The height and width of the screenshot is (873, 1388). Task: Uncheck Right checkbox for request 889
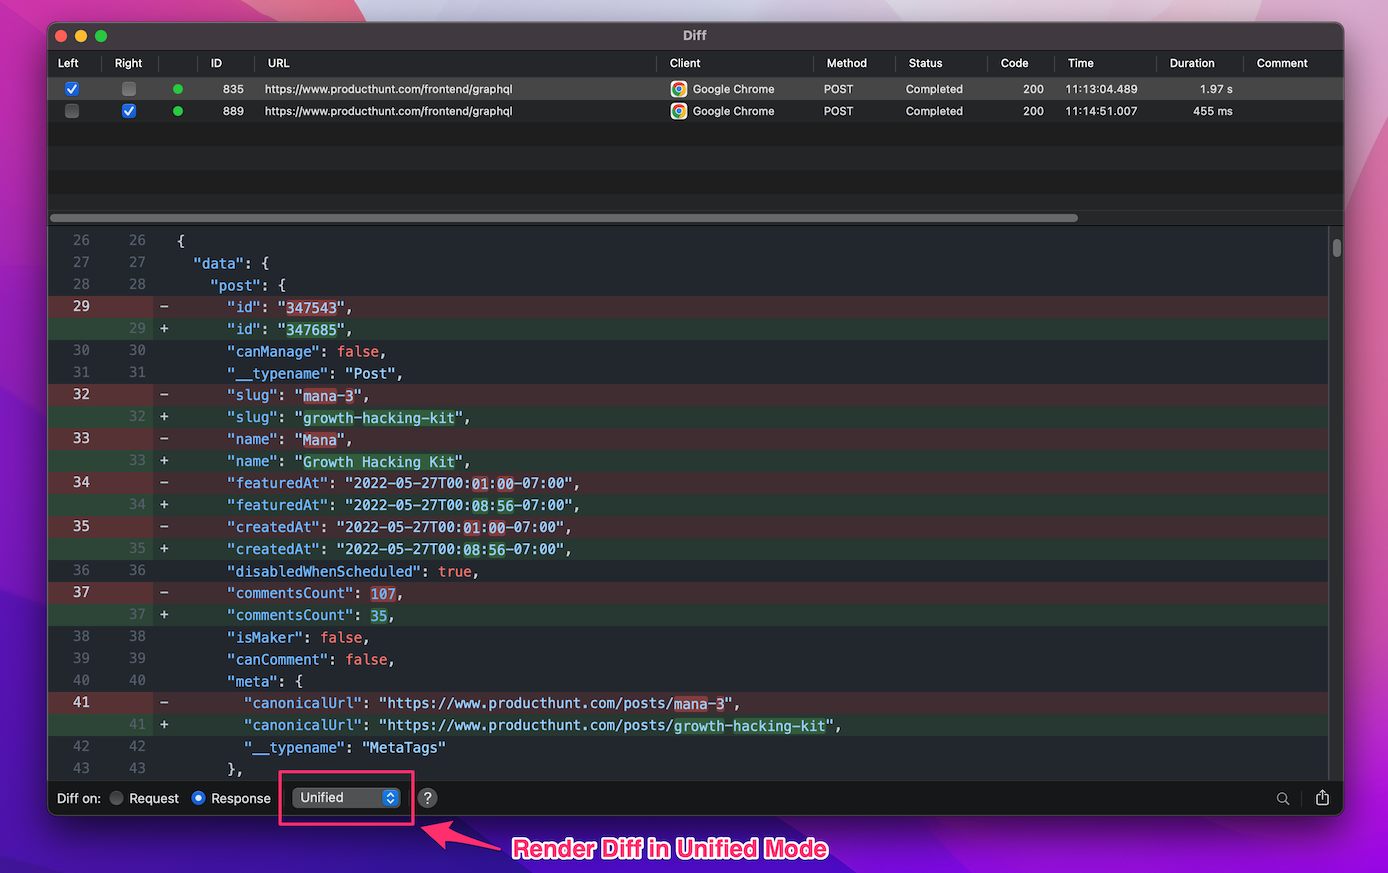[x=129, y=111]
